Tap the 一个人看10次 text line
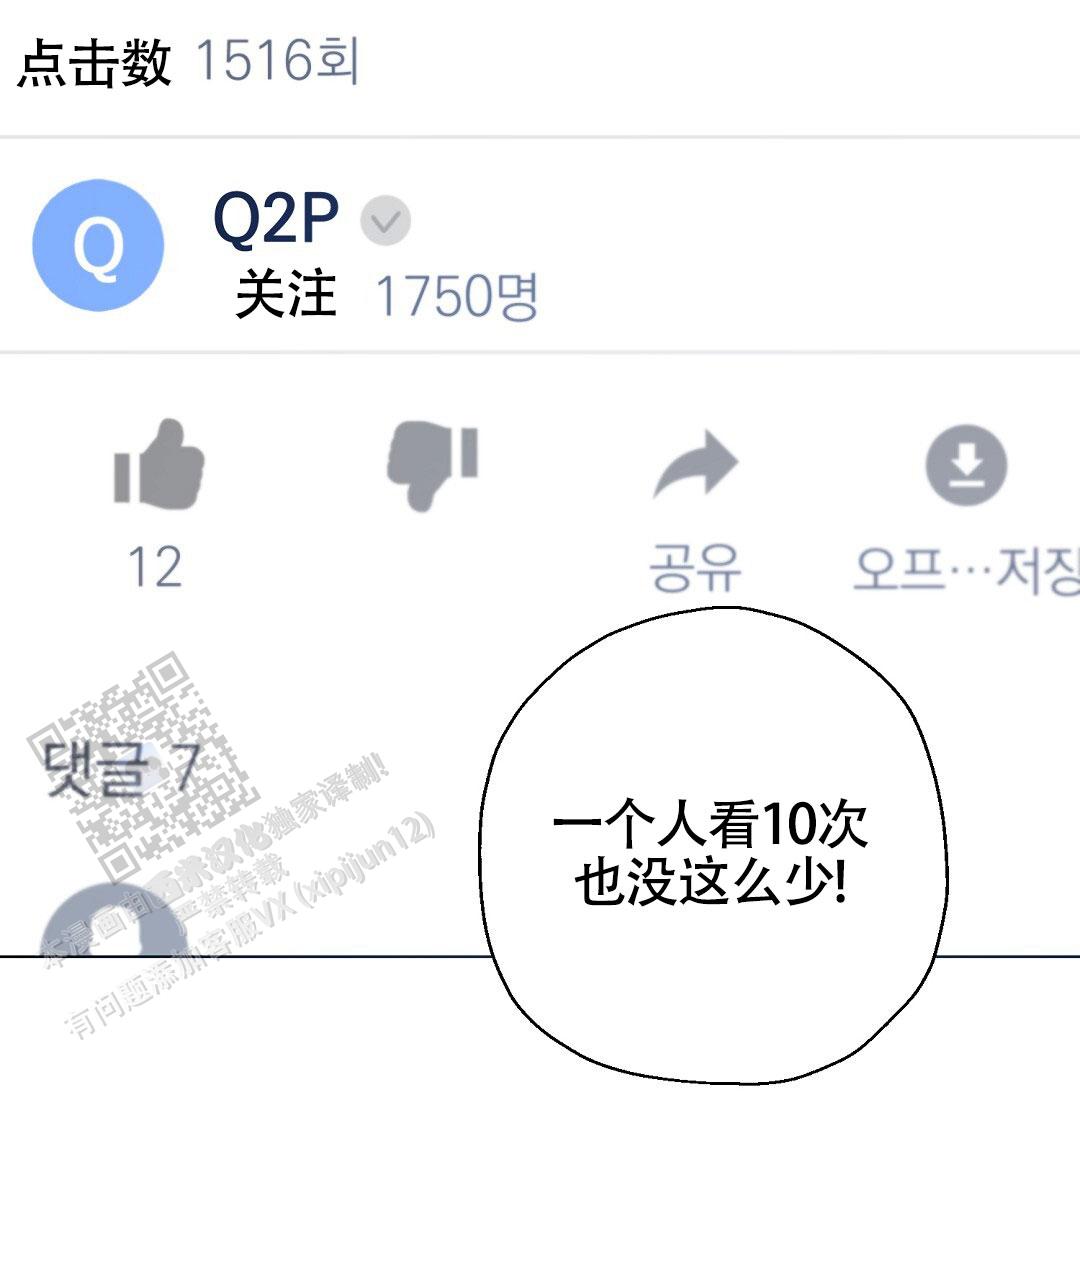 click(x=711, y=825)
